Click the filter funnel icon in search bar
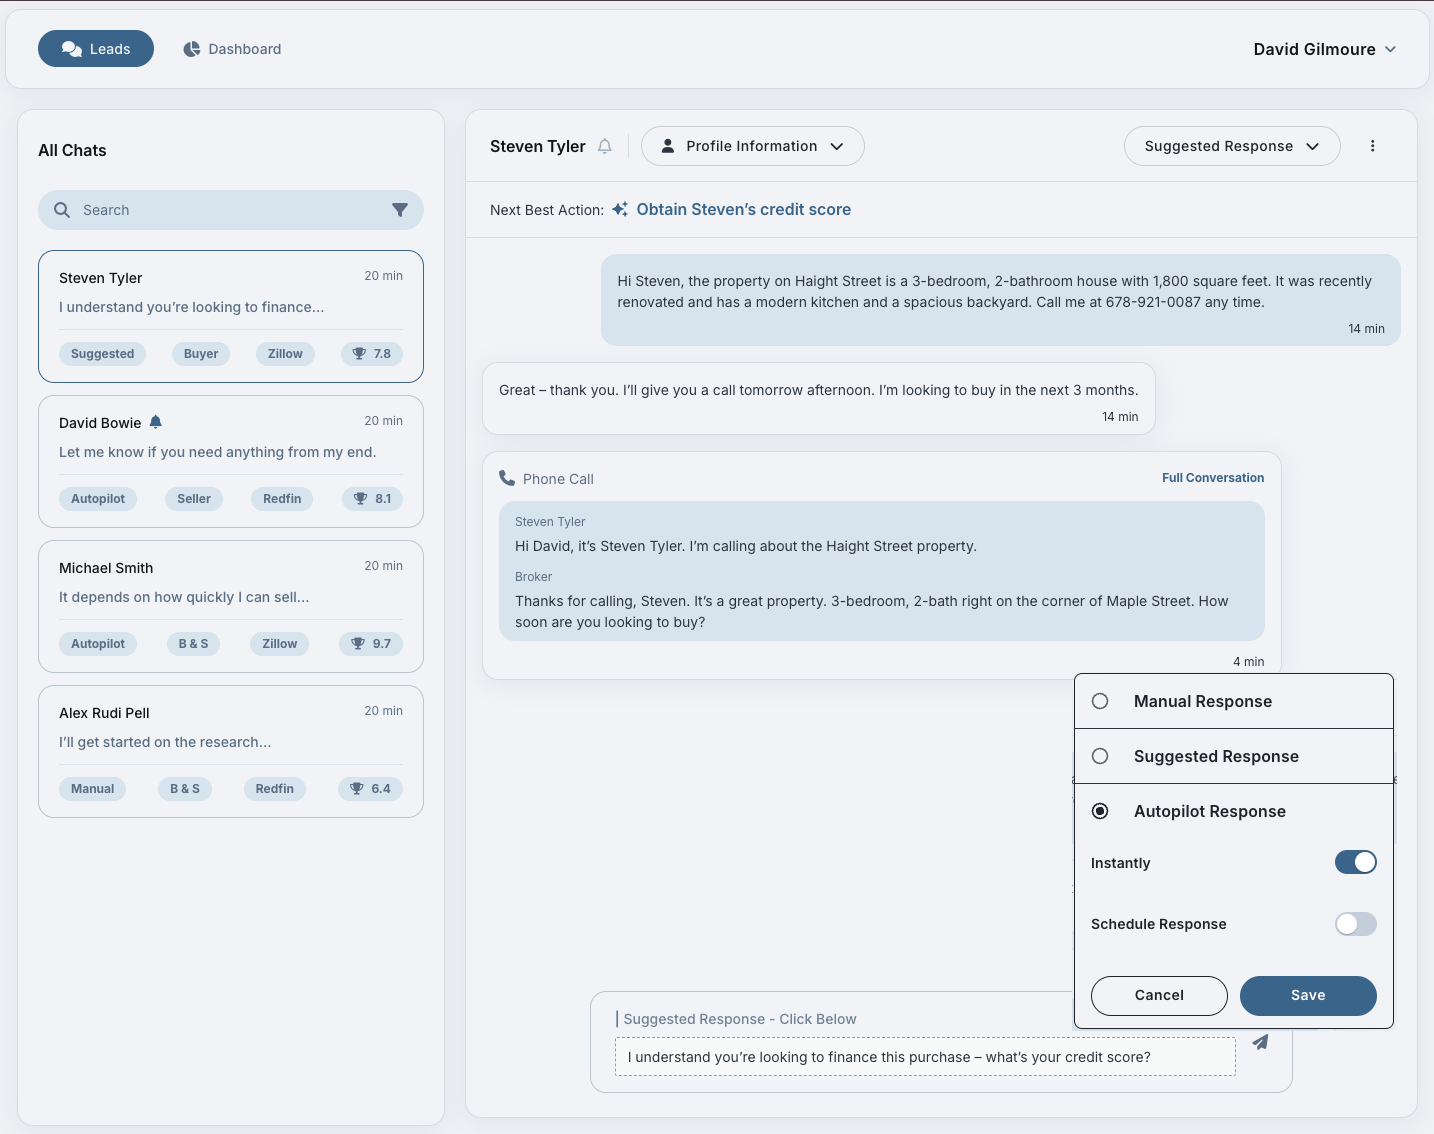The image size is (1434, 1134). pyautogui.click(x=400, y=210)
